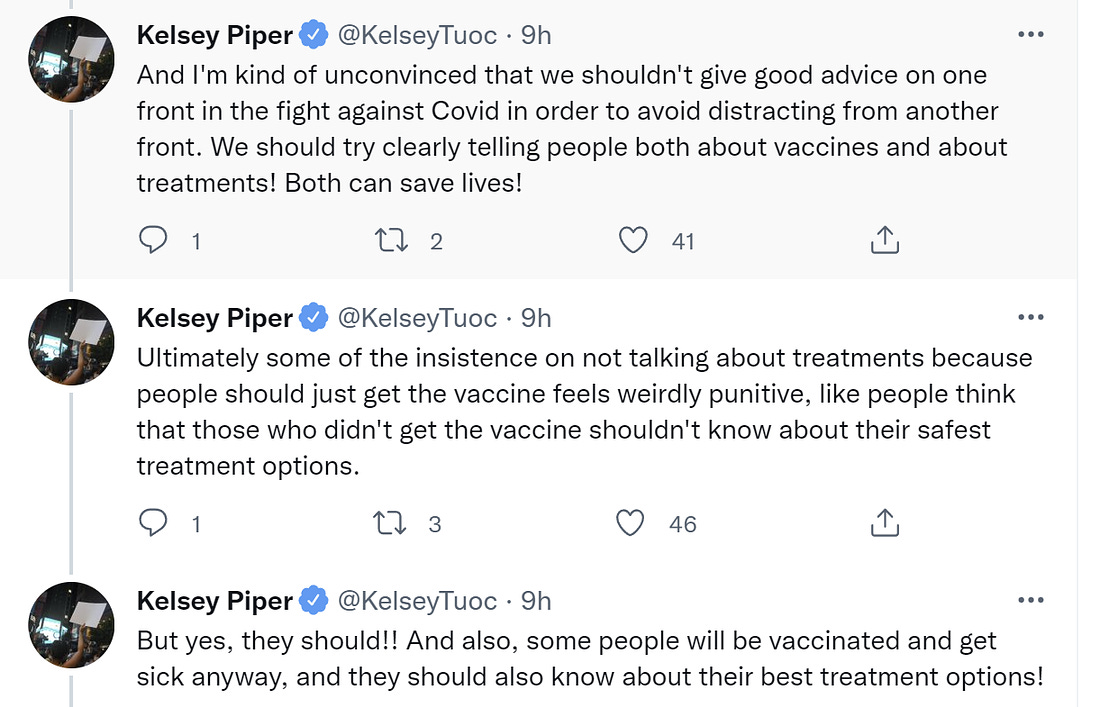This screenshot has height=707, width=1100.
Task: Open more options on the third tweet
Action: tap(1030, 601)
